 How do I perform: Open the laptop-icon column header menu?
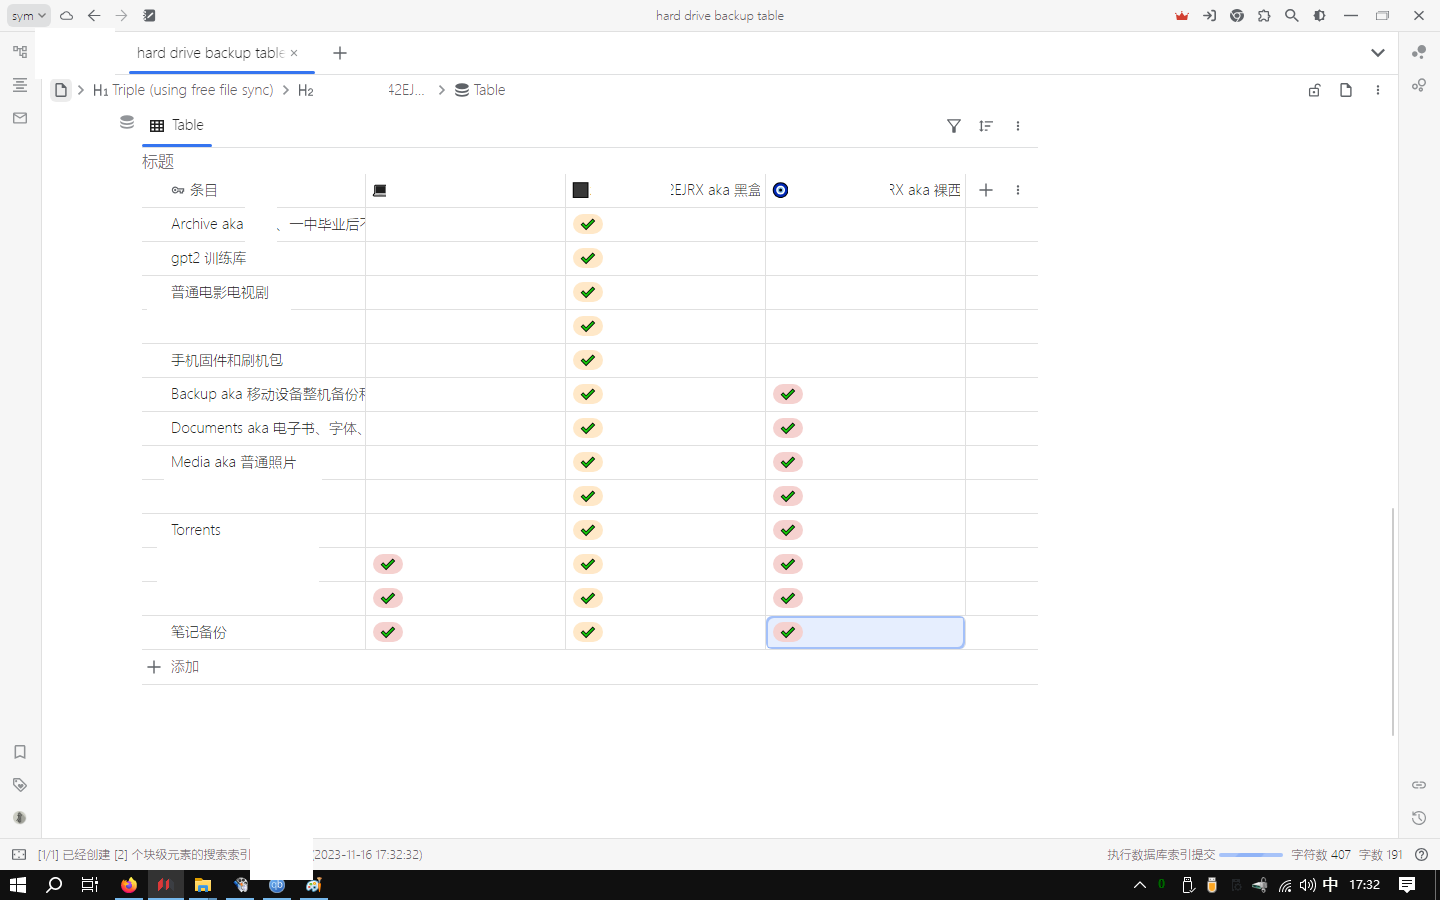click(466, 190)
